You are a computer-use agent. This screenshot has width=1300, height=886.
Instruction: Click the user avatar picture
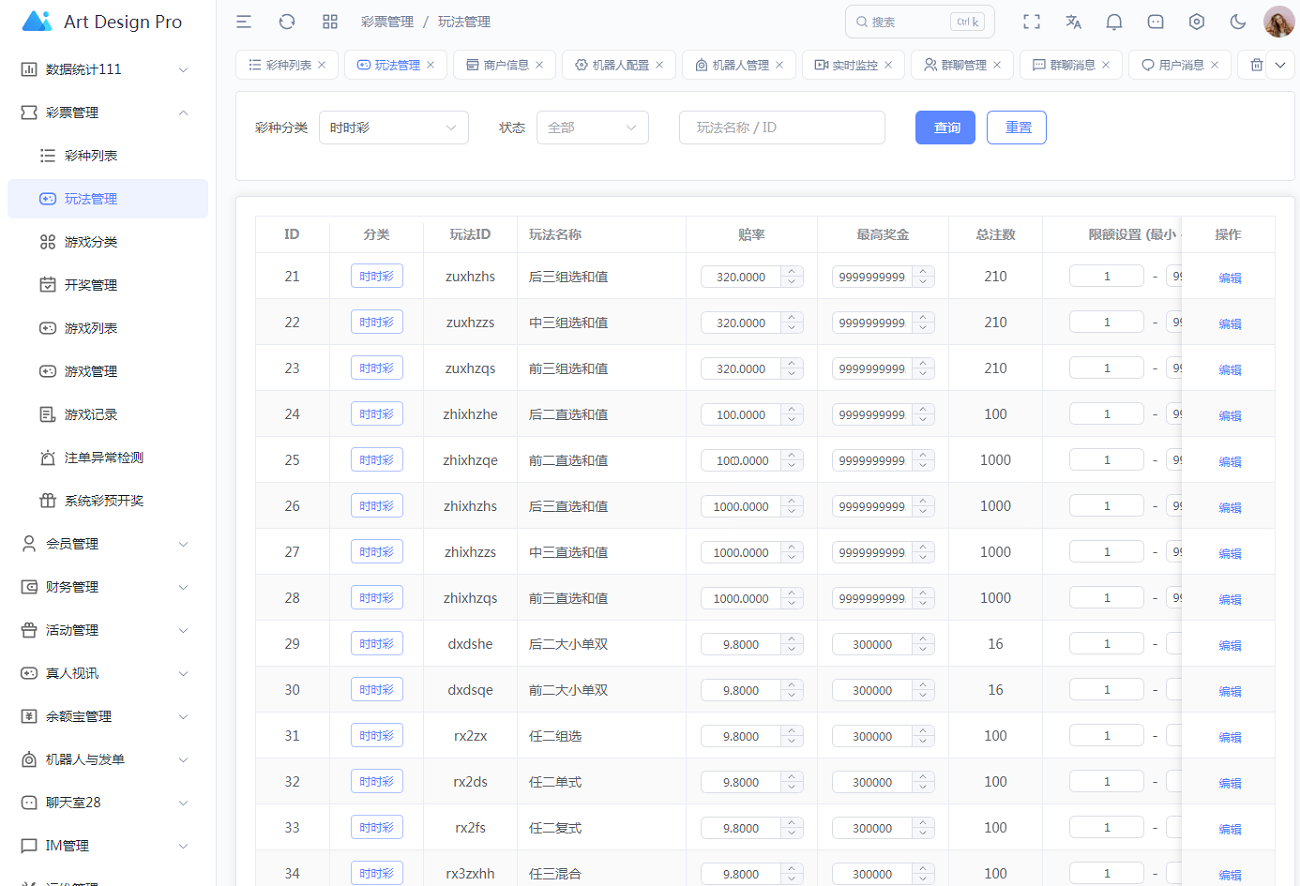[1279, 22]
